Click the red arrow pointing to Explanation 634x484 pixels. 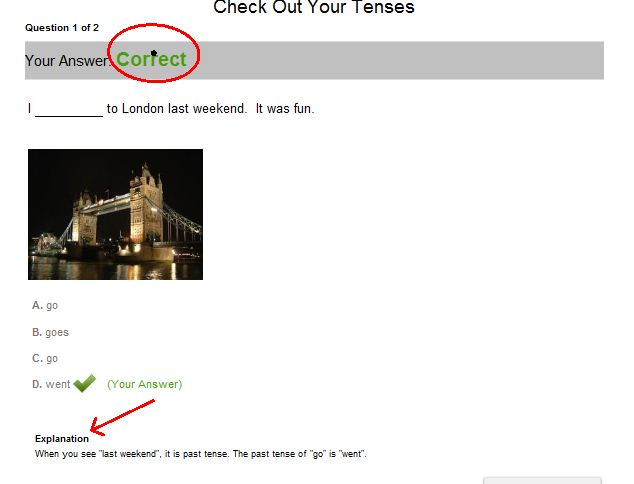pos(122,418)
